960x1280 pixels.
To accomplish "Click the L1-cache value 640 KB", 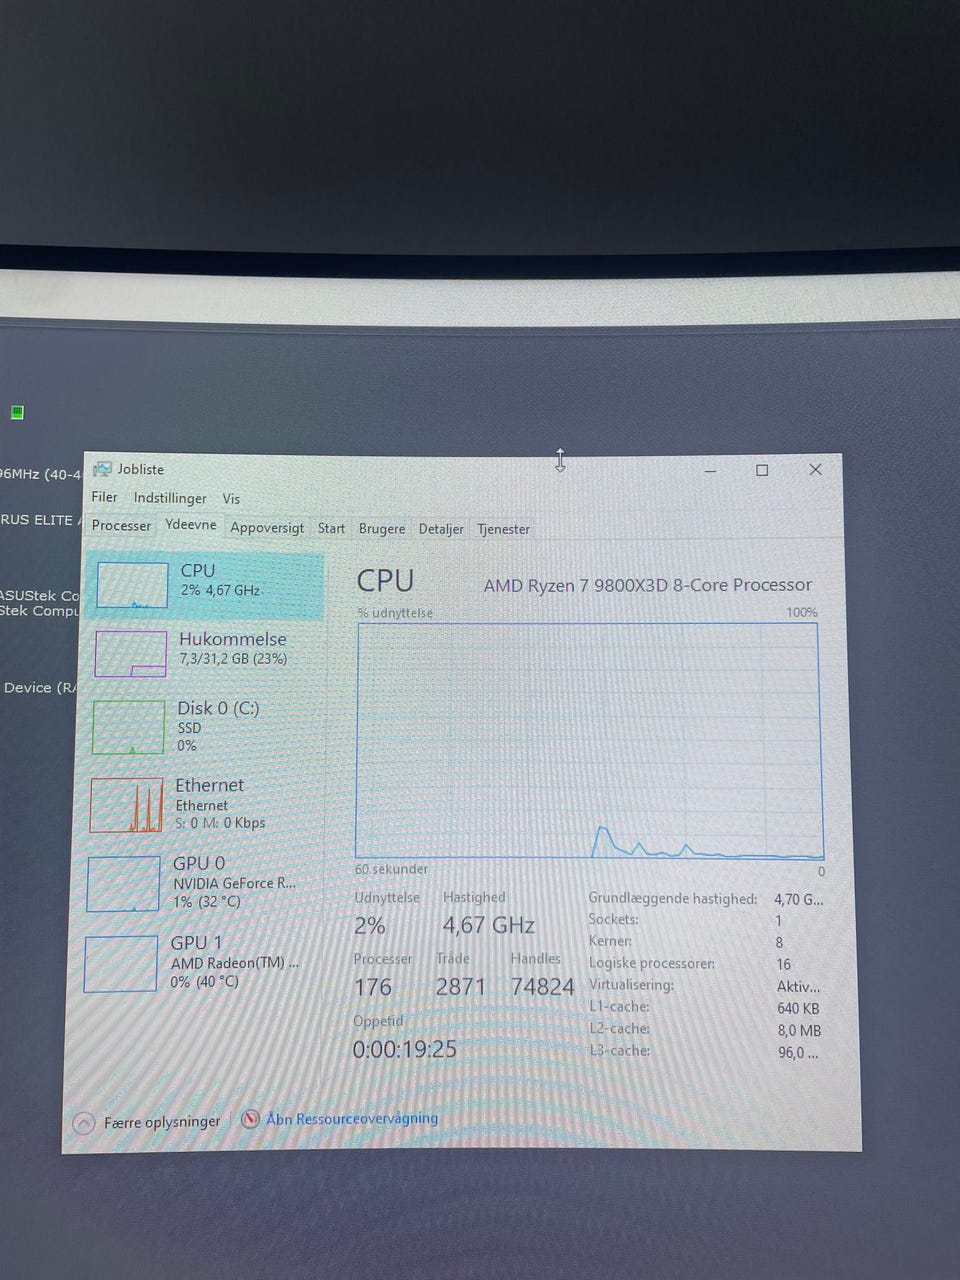I will pos(798,1008).
